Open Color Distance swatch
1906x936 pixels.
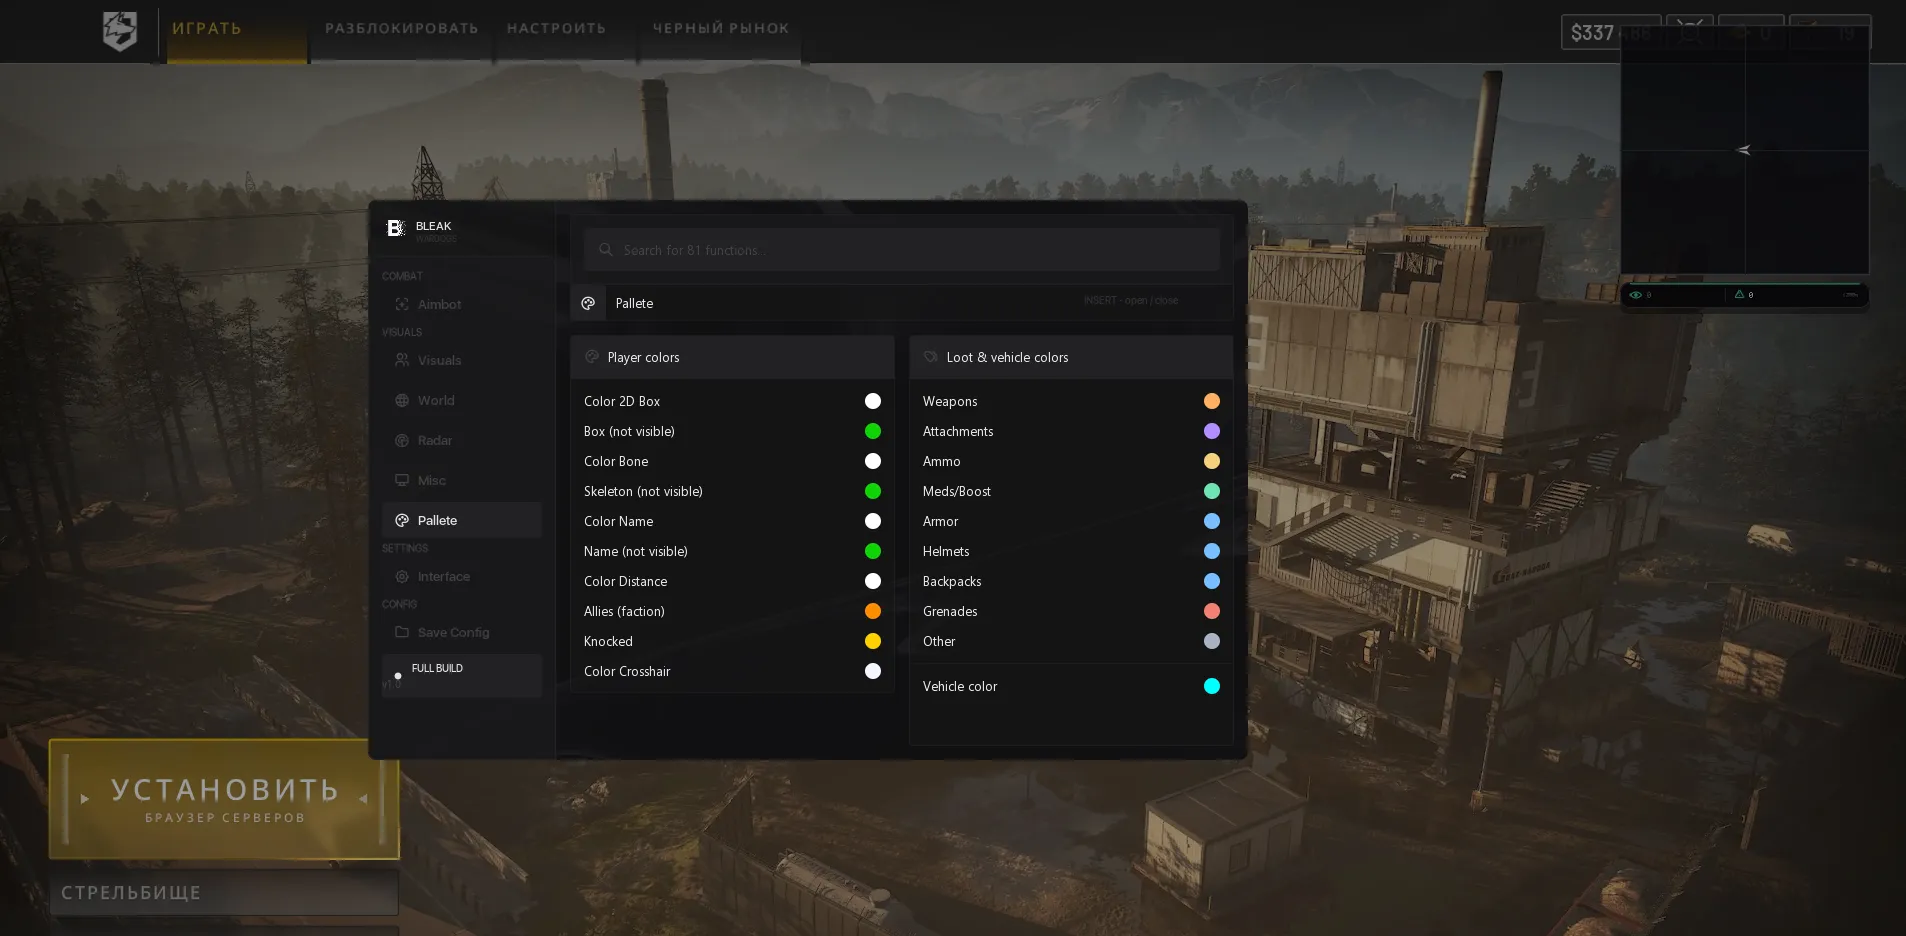coord(873,581)
